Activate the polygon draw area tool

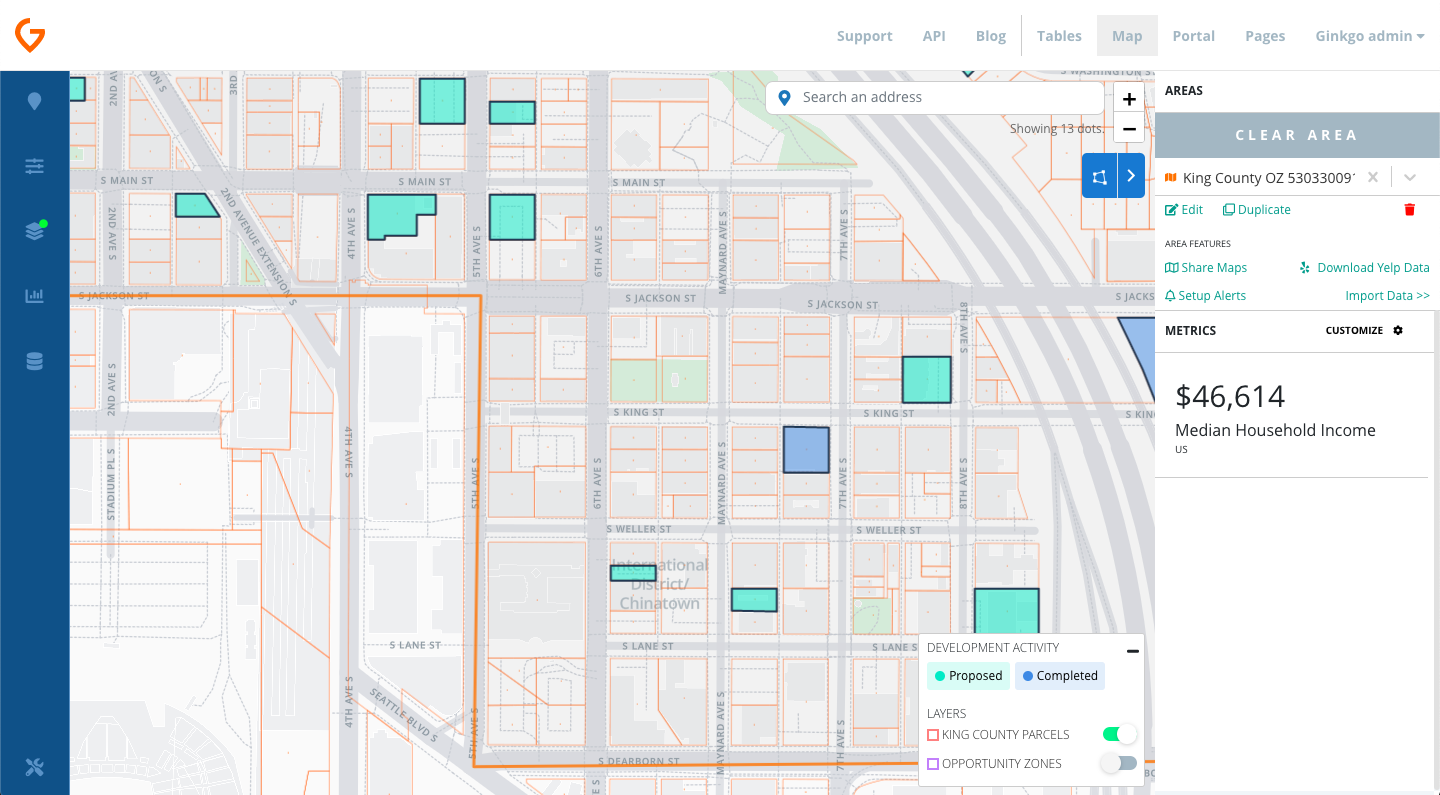[x=1099, y=176]
